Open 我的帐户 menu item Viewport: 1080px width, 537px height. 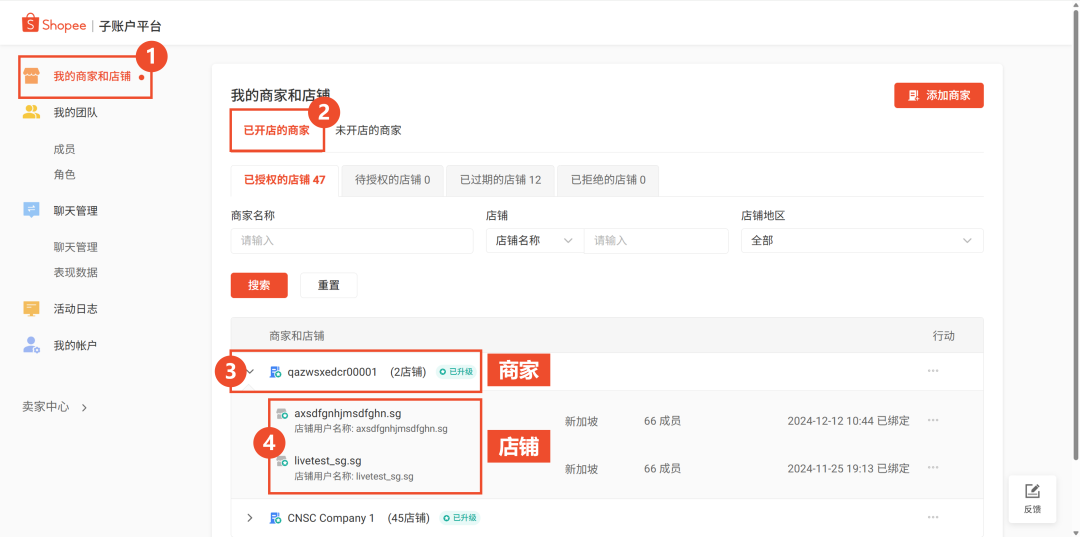[x=76, y=346]
